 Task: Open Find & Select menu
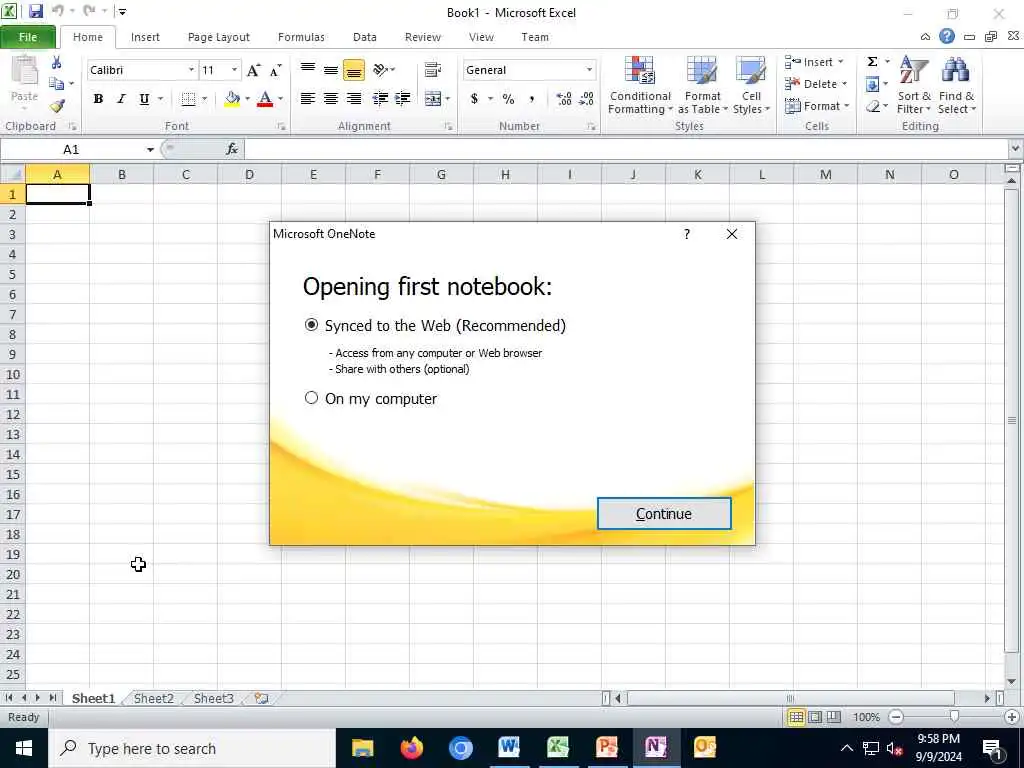[x=957, y=86]
